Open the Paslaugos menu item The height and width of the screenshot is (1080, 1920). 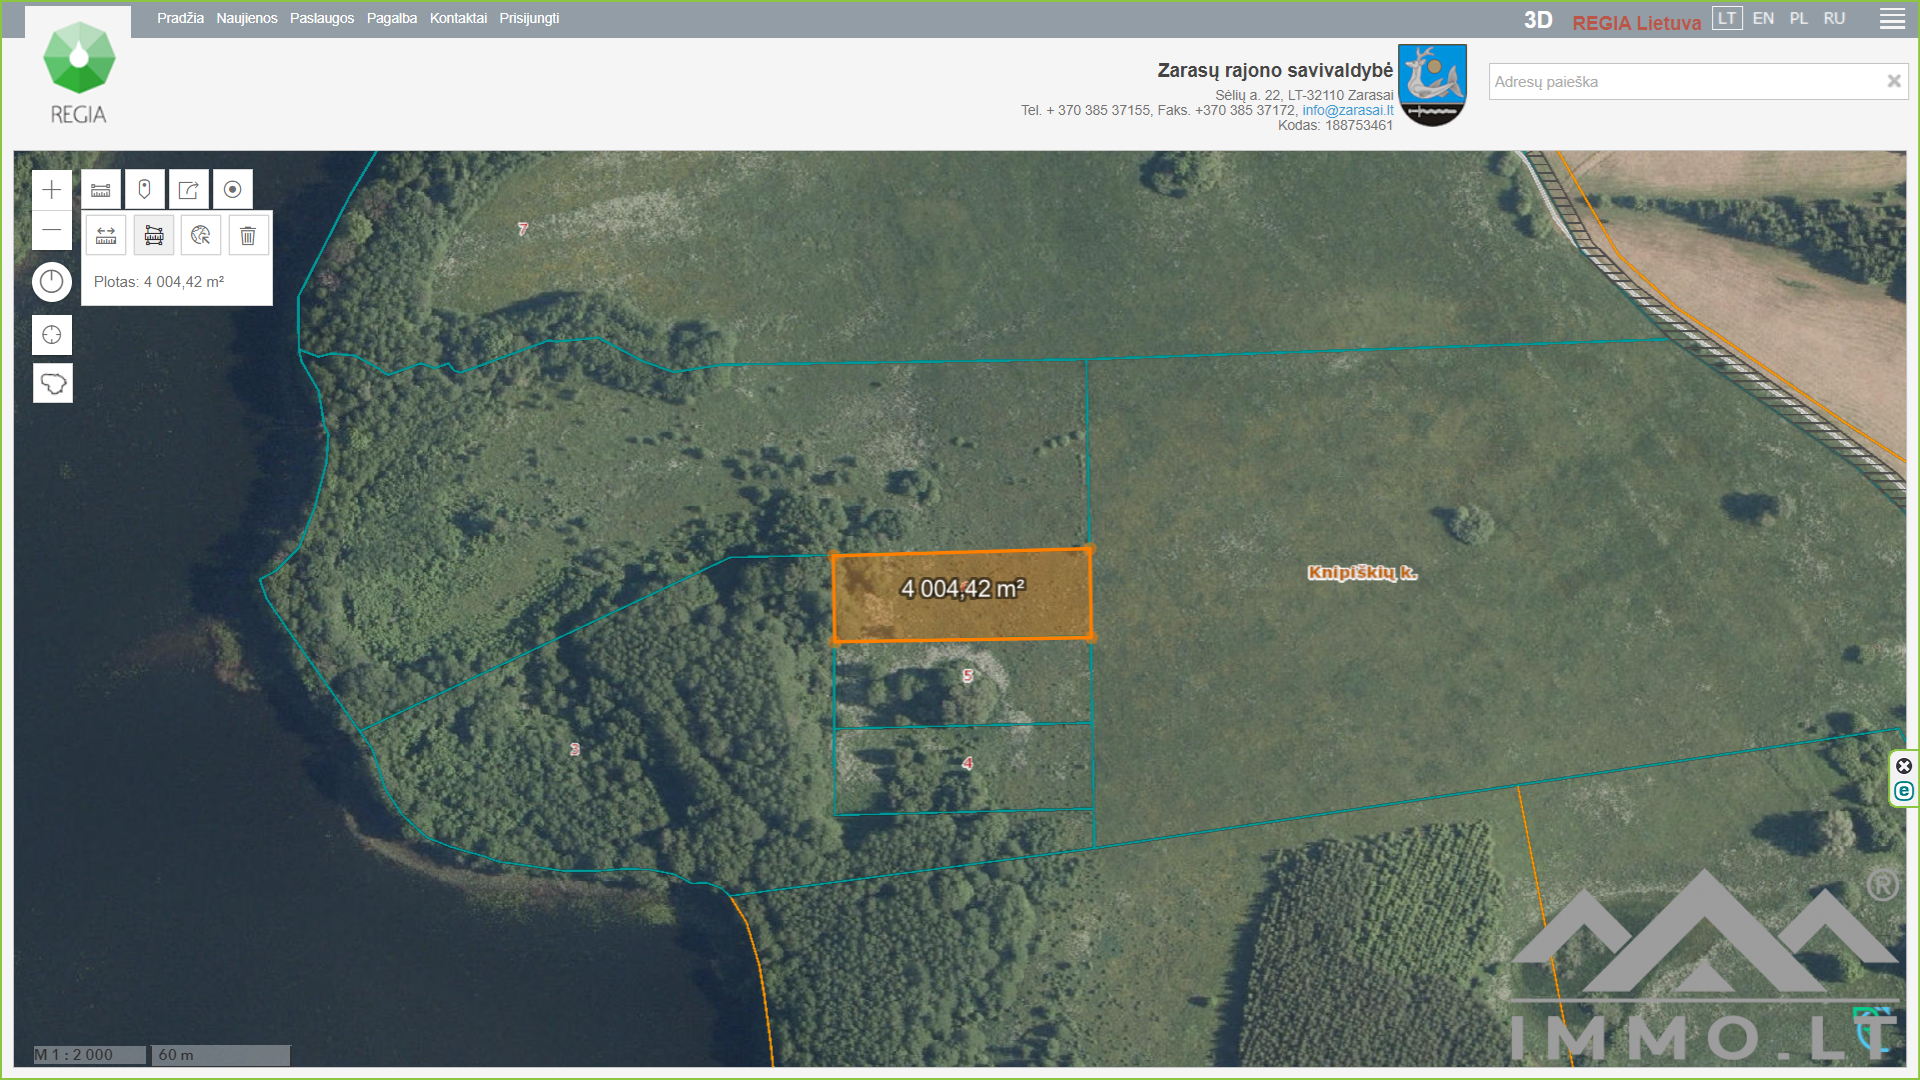[x=322, y=18]
